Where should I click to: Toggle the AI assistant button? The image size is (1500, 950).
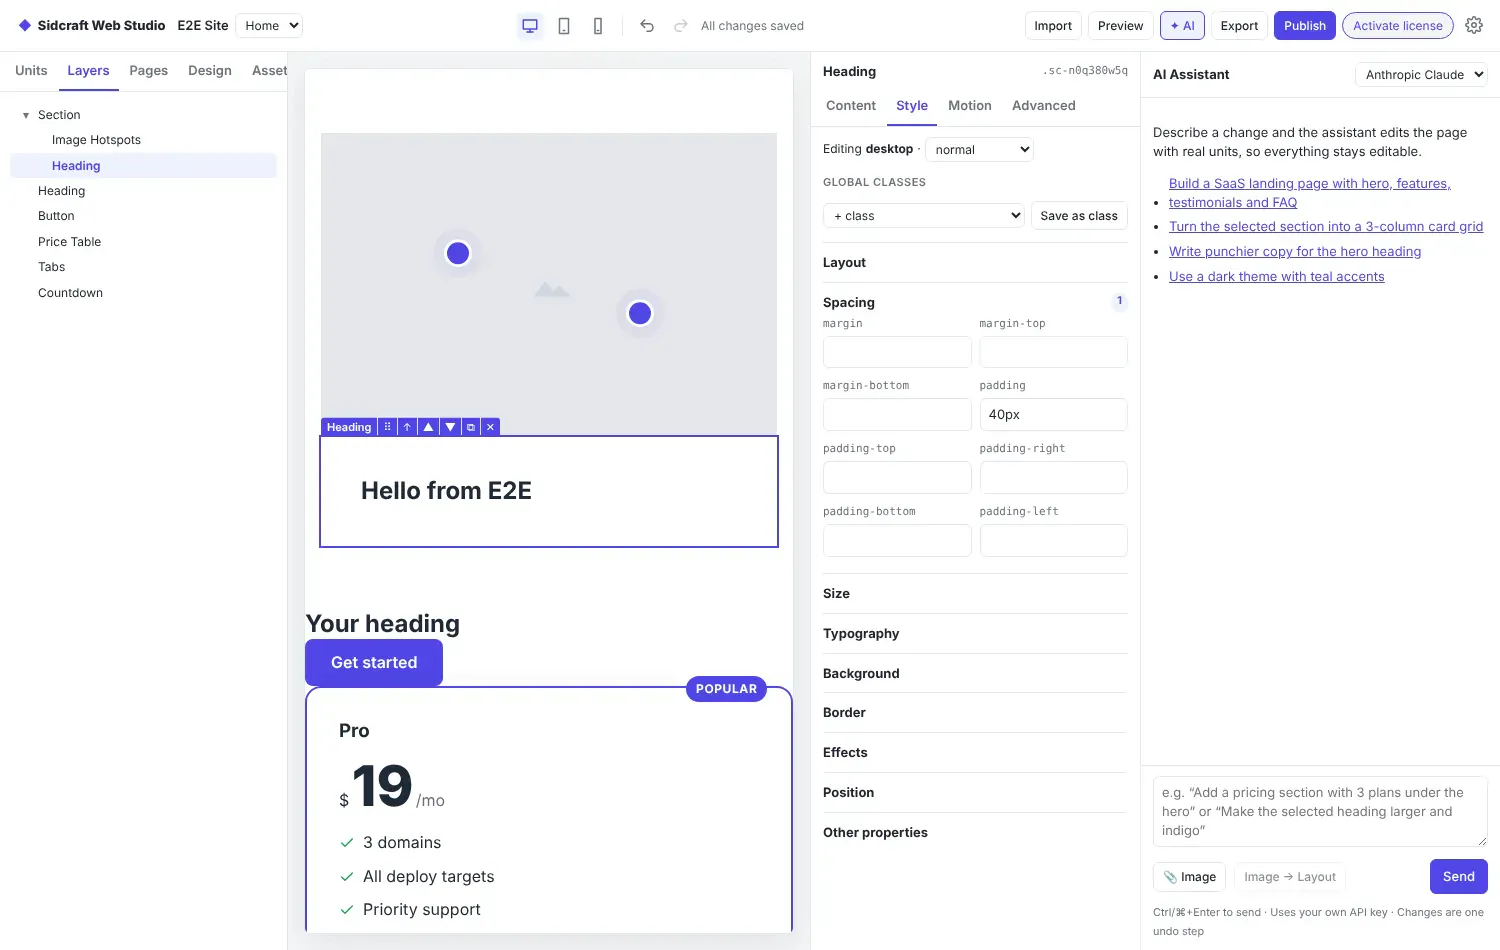point(1182,26)
